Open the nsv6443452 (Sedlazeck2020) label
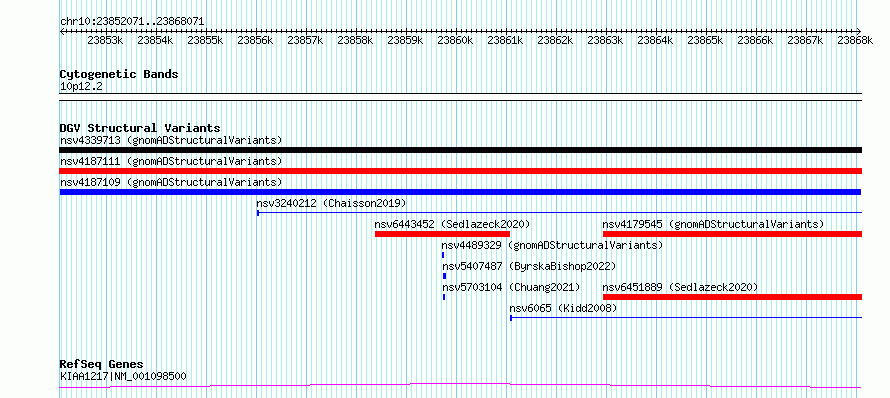This screenshot has height=398, width=890. coord(452,224)
